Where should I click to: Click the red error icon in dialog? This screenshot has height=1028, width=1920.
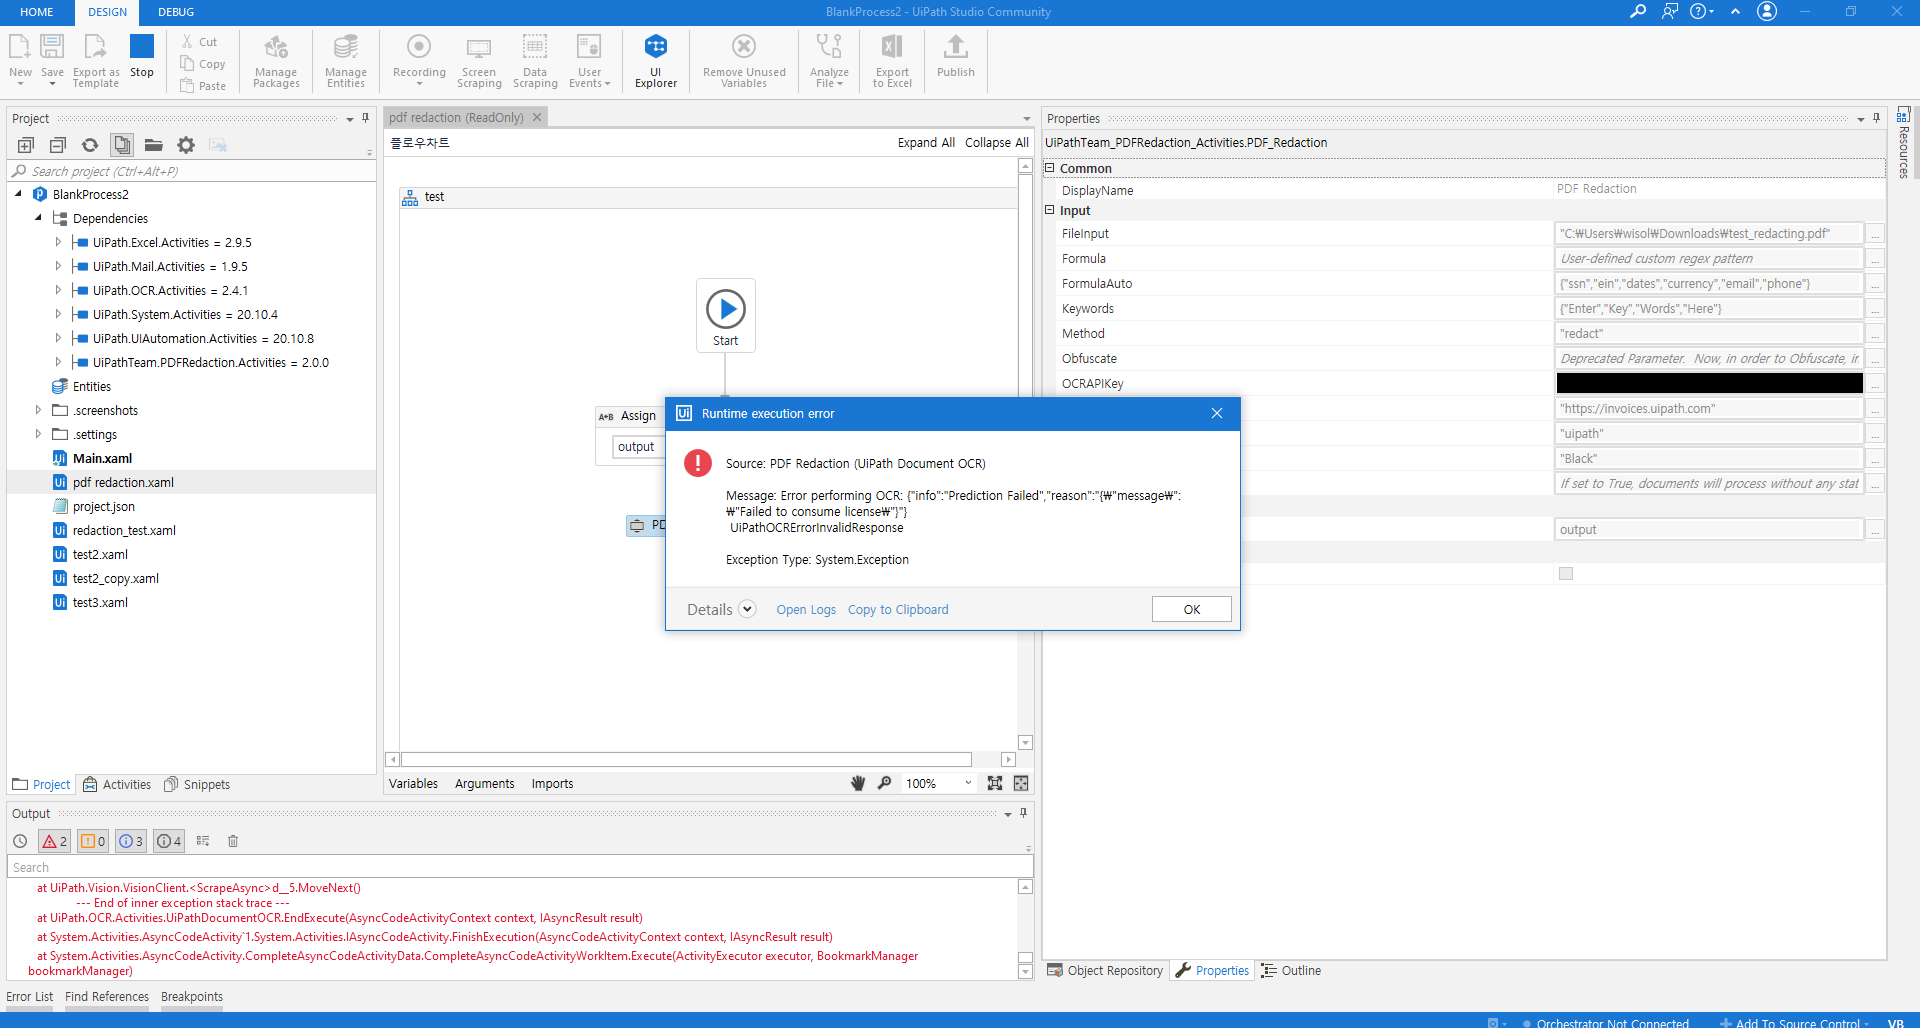[698, 463]
